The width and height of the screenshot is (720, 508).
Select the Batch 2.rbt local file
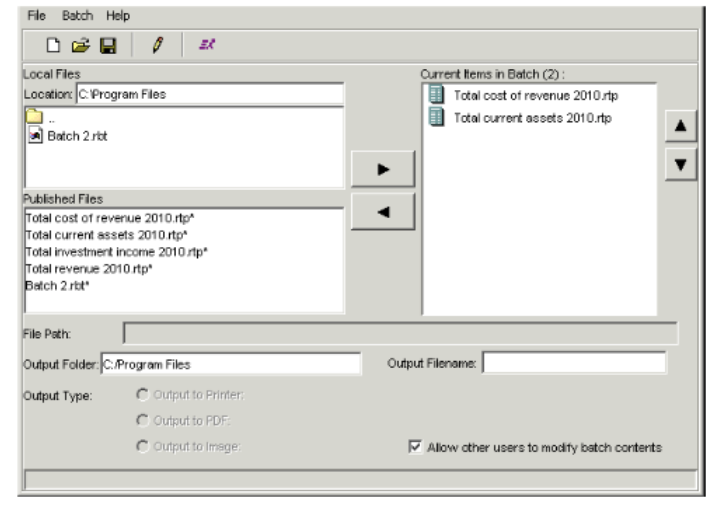tap(69, 136)
